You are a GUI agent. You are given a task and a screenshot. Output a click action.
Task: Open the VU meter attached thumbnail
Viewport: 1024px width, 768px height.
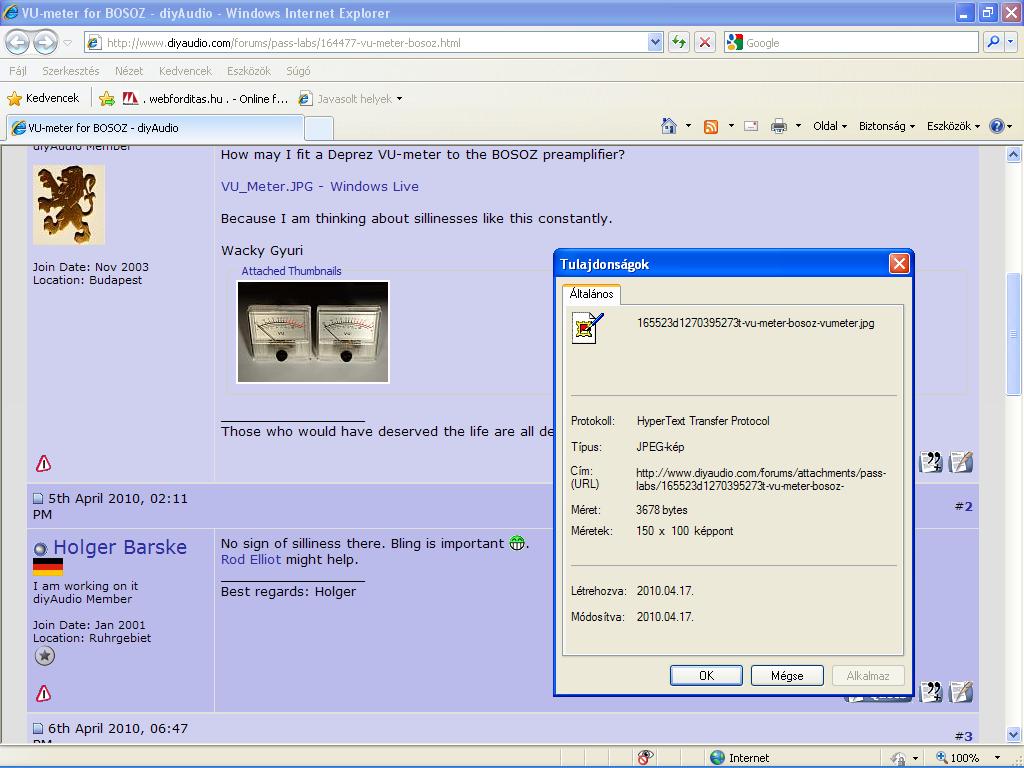(313, 332)
